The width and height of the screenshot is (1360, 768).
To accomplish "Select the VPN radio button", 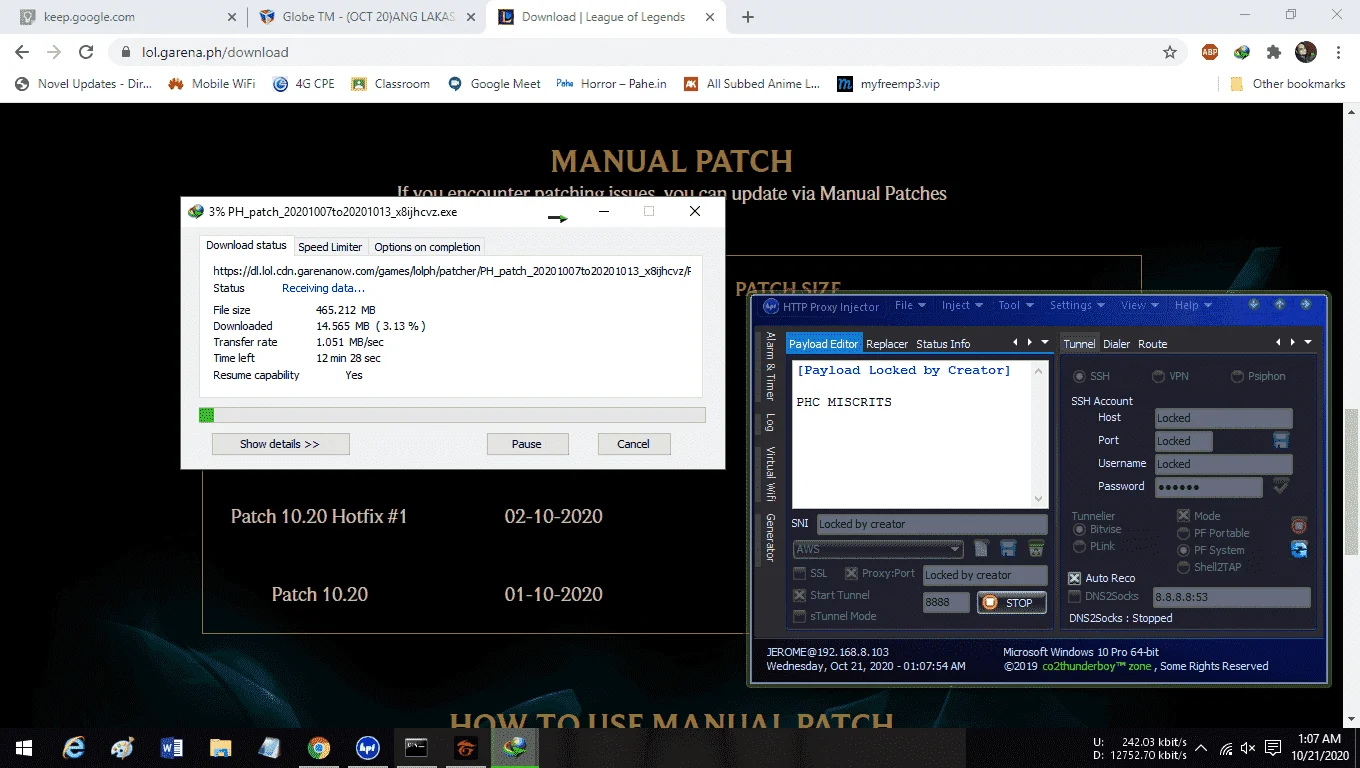I will tap(1158, 376).
